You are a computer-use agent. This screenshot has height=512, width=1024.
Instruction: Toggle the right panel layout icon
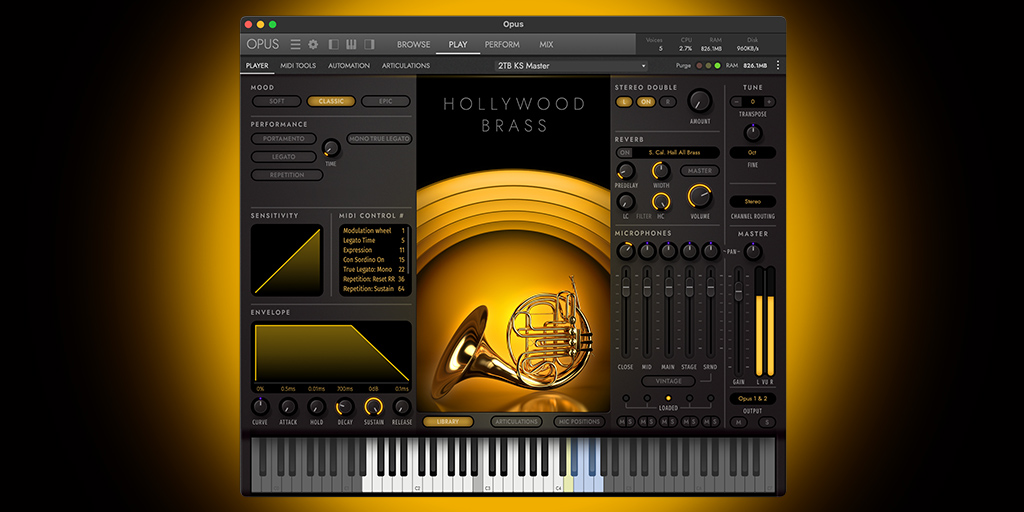point(369,44)
